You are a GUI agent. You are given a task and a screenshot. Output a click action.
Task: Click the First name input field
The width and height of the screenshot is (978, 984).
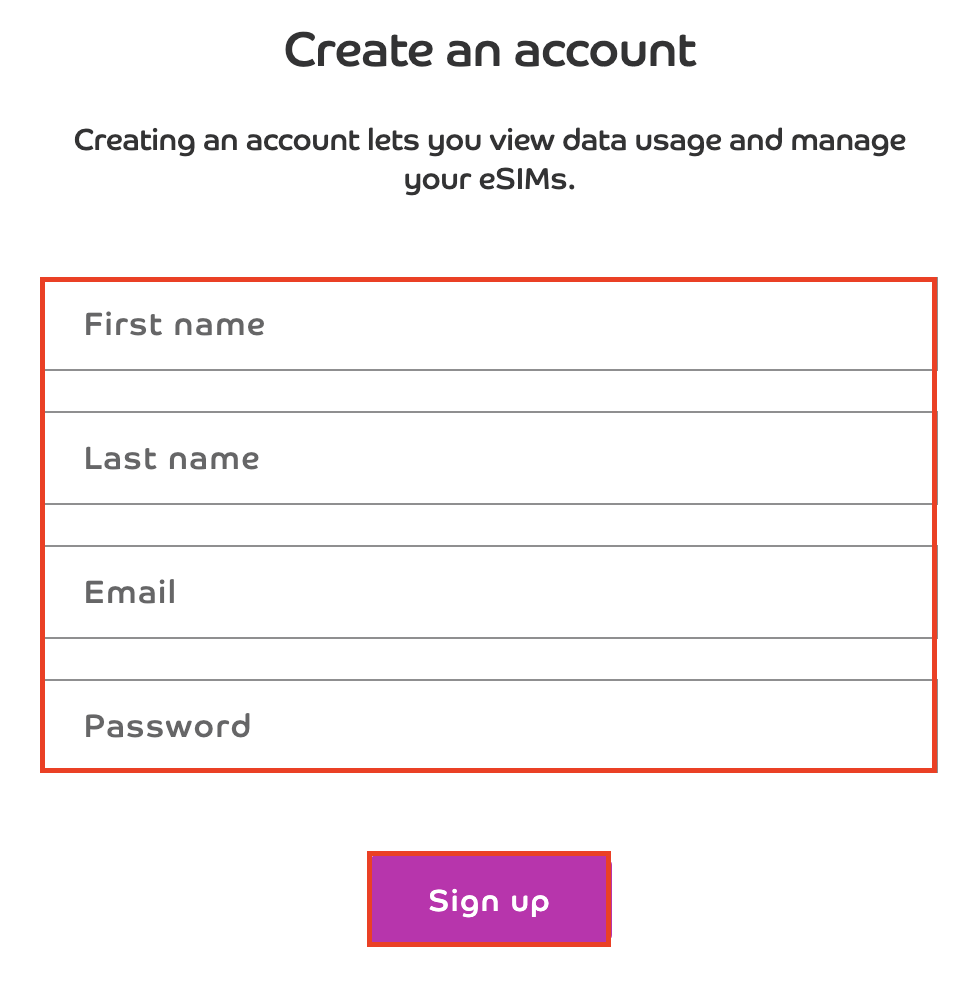488,326
